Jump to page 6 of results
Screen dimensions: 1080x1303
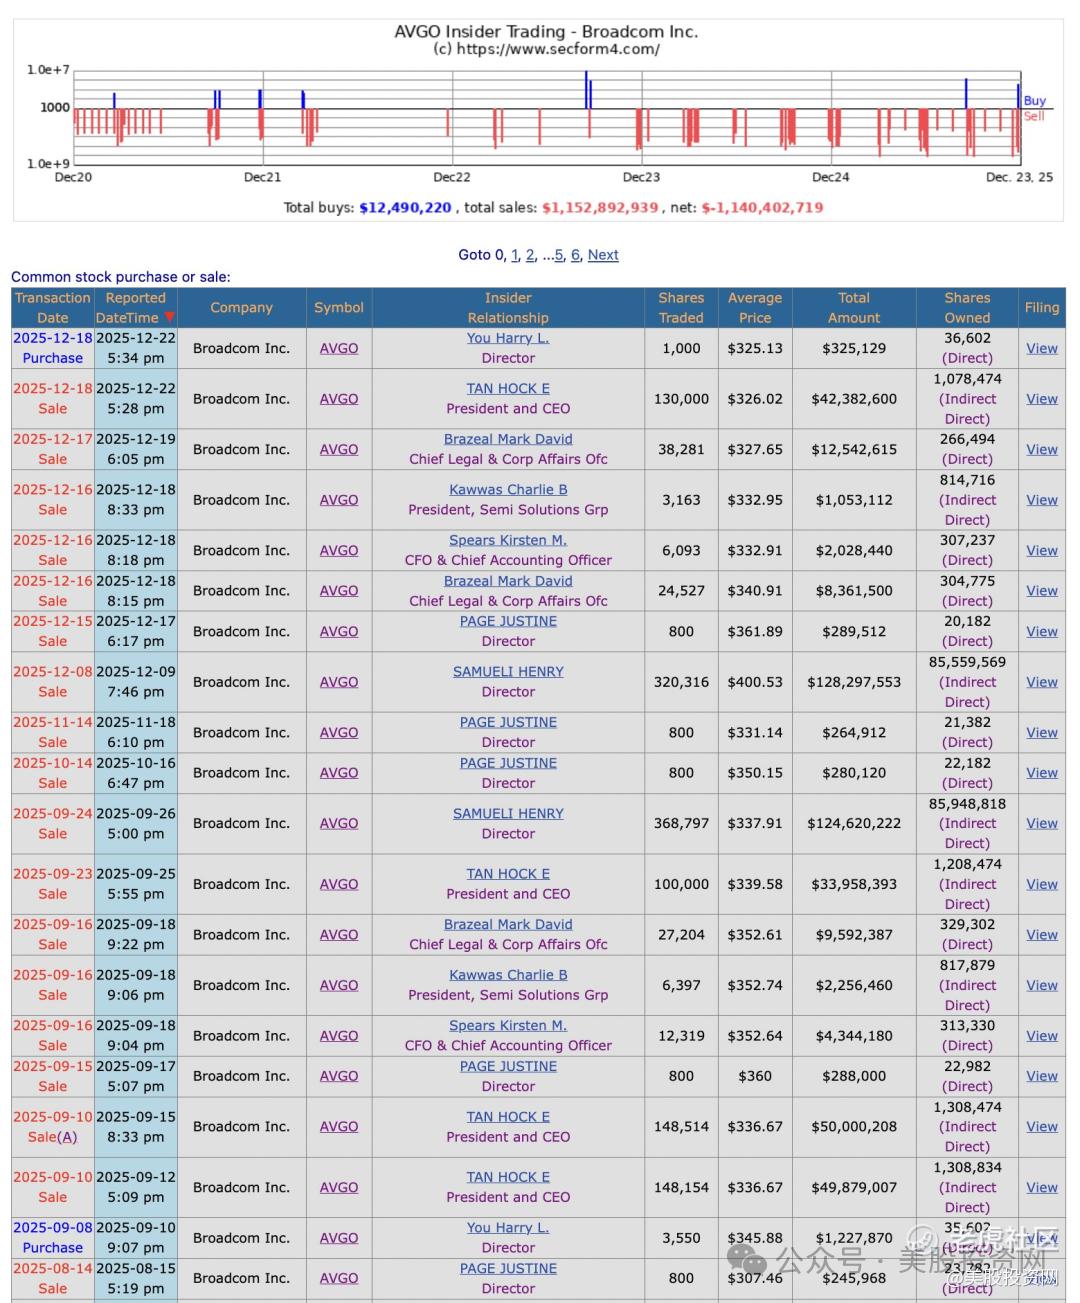click(575, 255)
